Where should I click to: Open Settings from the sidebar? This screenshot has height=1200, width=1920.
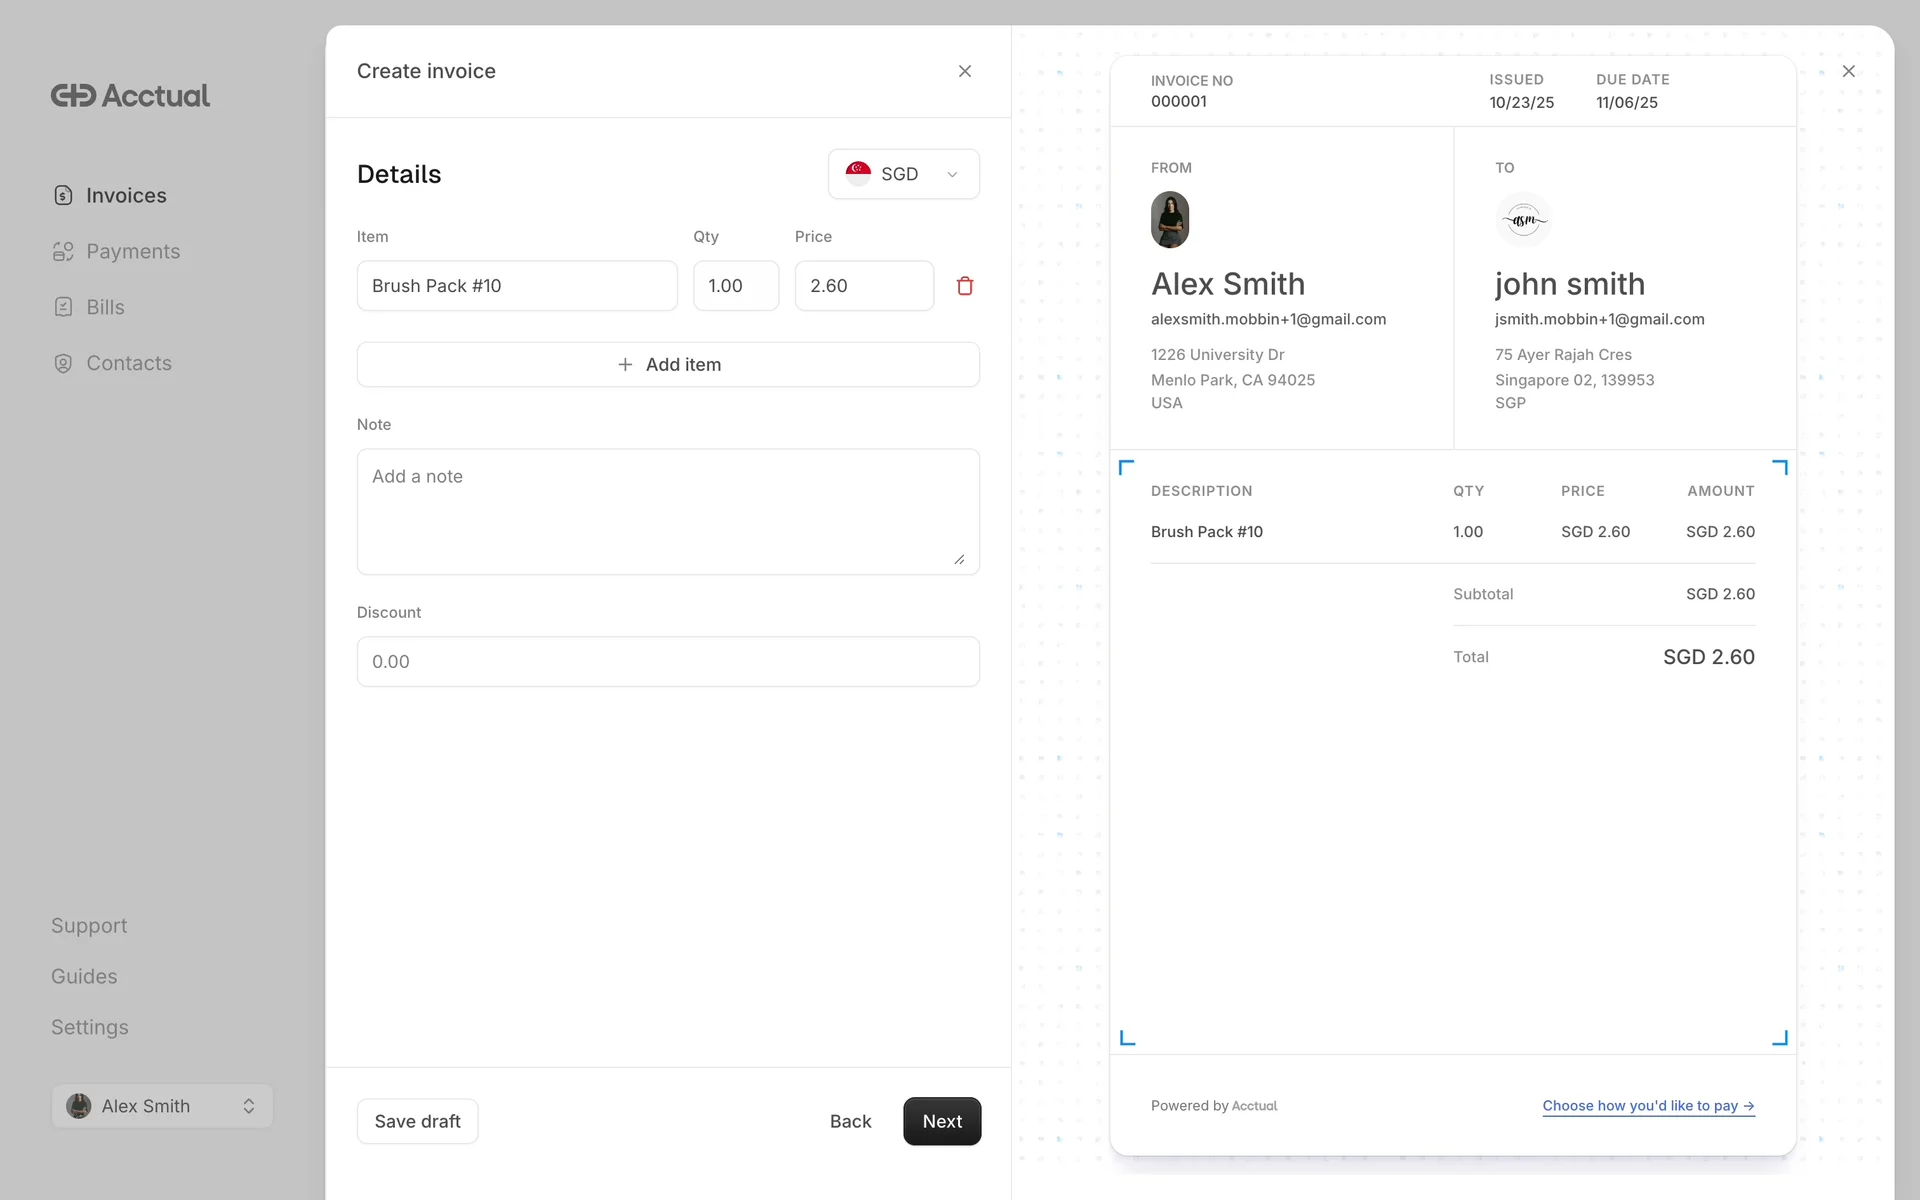(x=90, y=1027)
